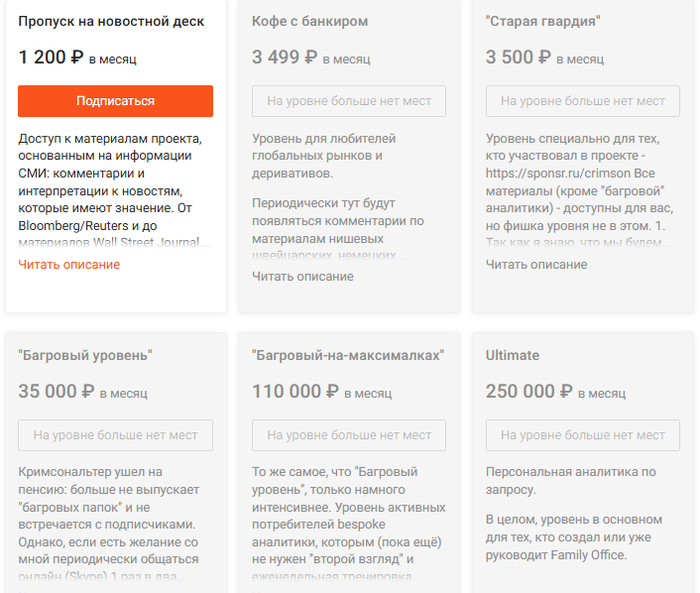Click the orange Подписаться button
The width and height of the screenshot is (700, 593).
[x=115, y=101]
